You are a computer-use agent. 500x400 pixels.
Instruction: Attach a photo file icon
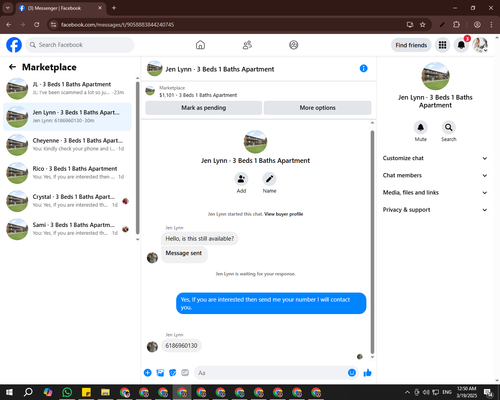(160, 373)
